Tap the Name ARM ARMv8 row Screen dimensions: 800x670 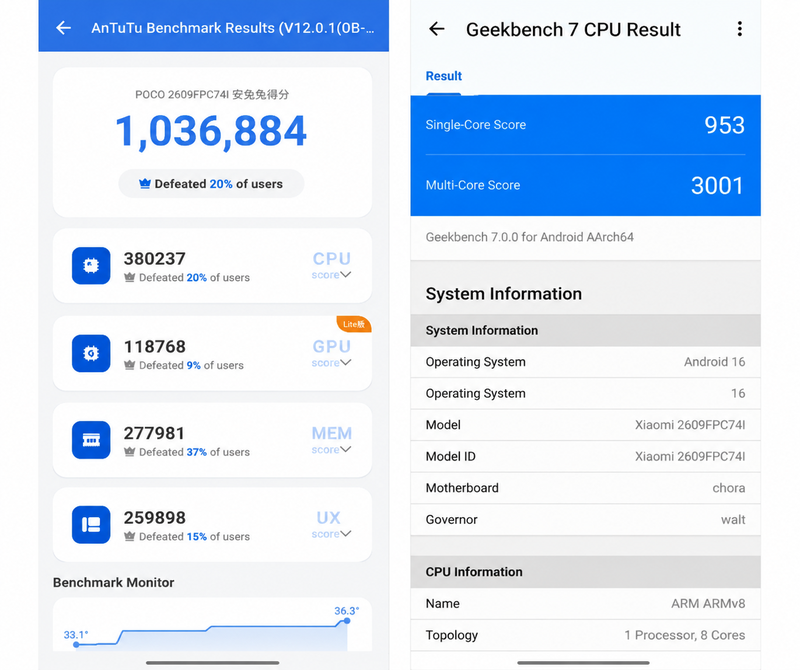click(x=585, y=603)
